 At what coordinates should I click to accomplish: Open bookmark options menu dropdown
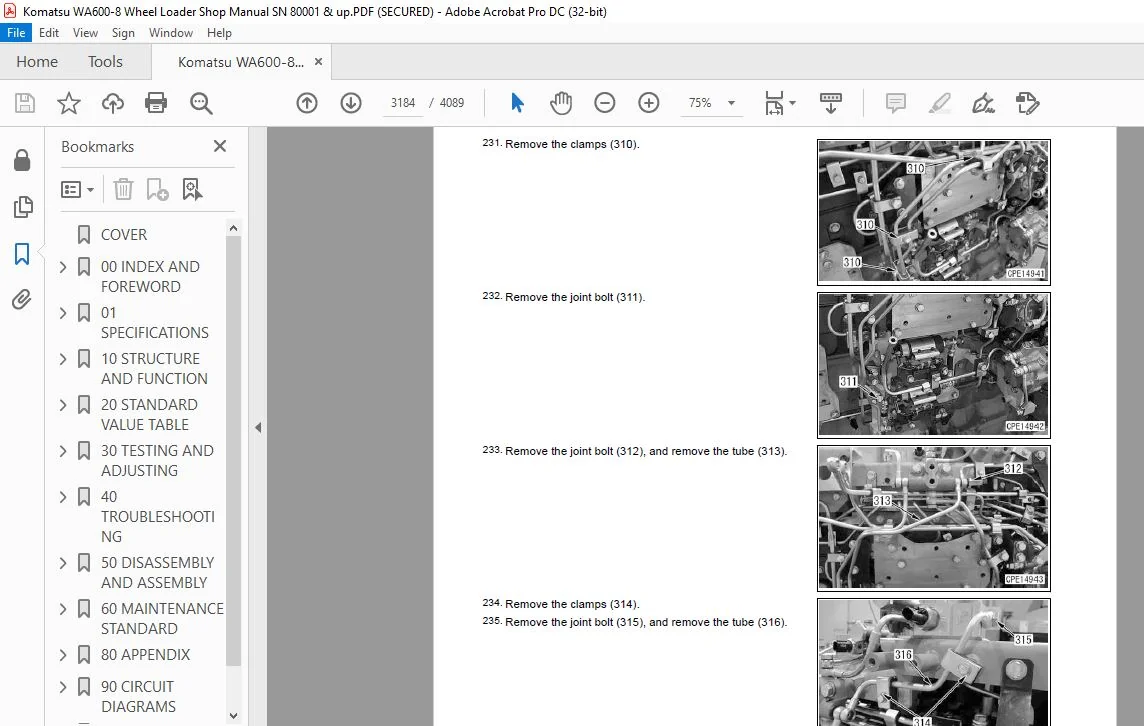(x=77, y=190)
